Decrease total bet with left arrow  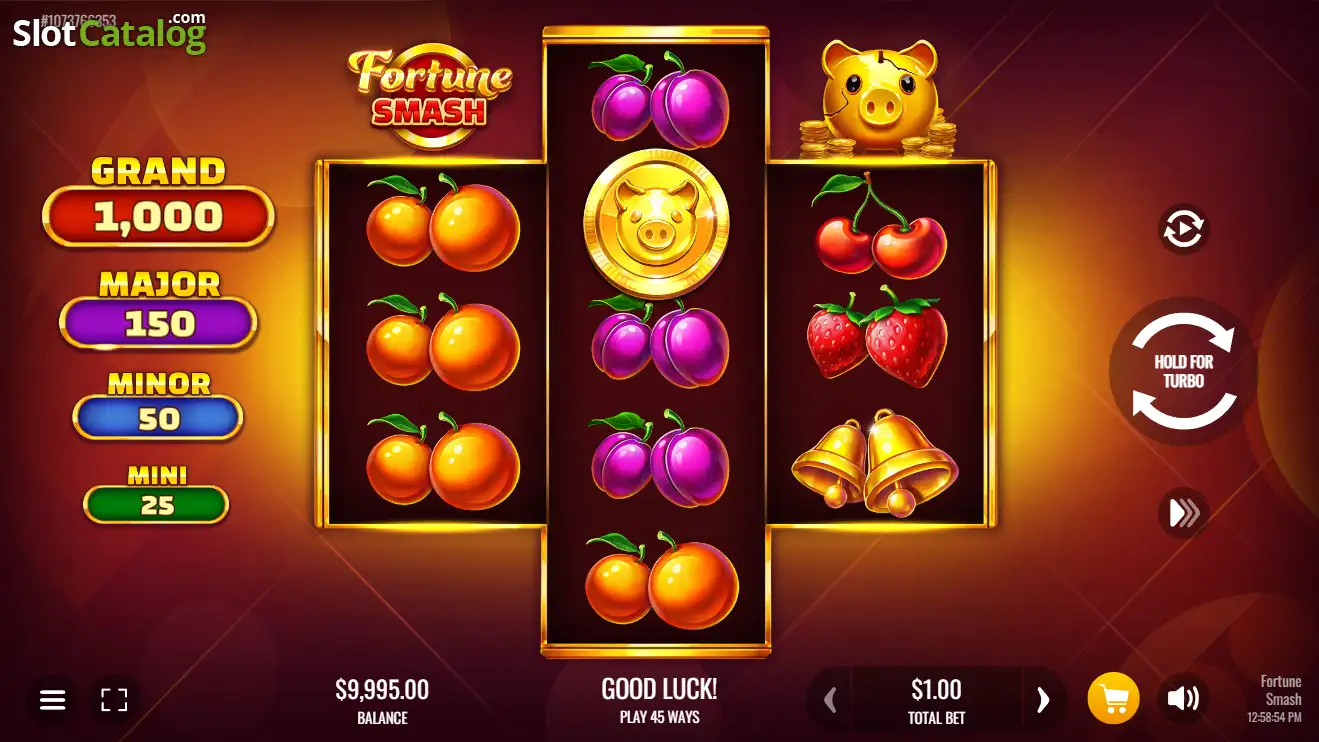point(830,699)
